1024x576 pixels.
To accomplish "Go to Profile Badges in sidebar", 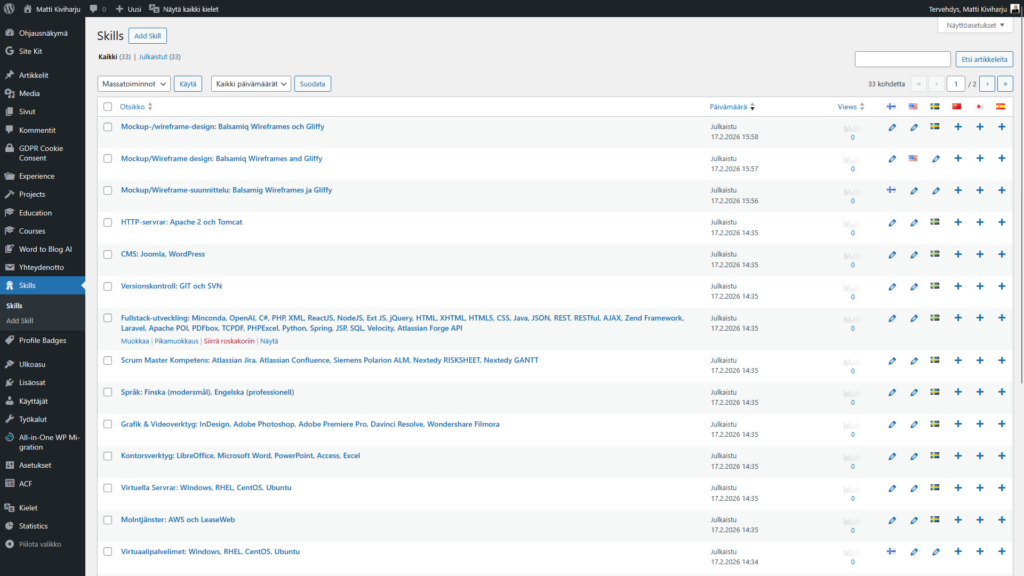I will pos(42,341).
